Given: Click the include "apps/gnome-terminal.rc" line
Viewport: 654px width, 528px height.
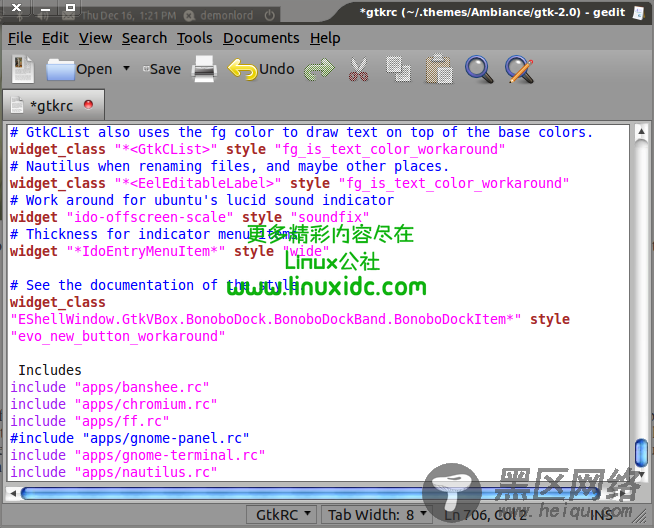Looking at the screenshot, I should click(138, 455).
